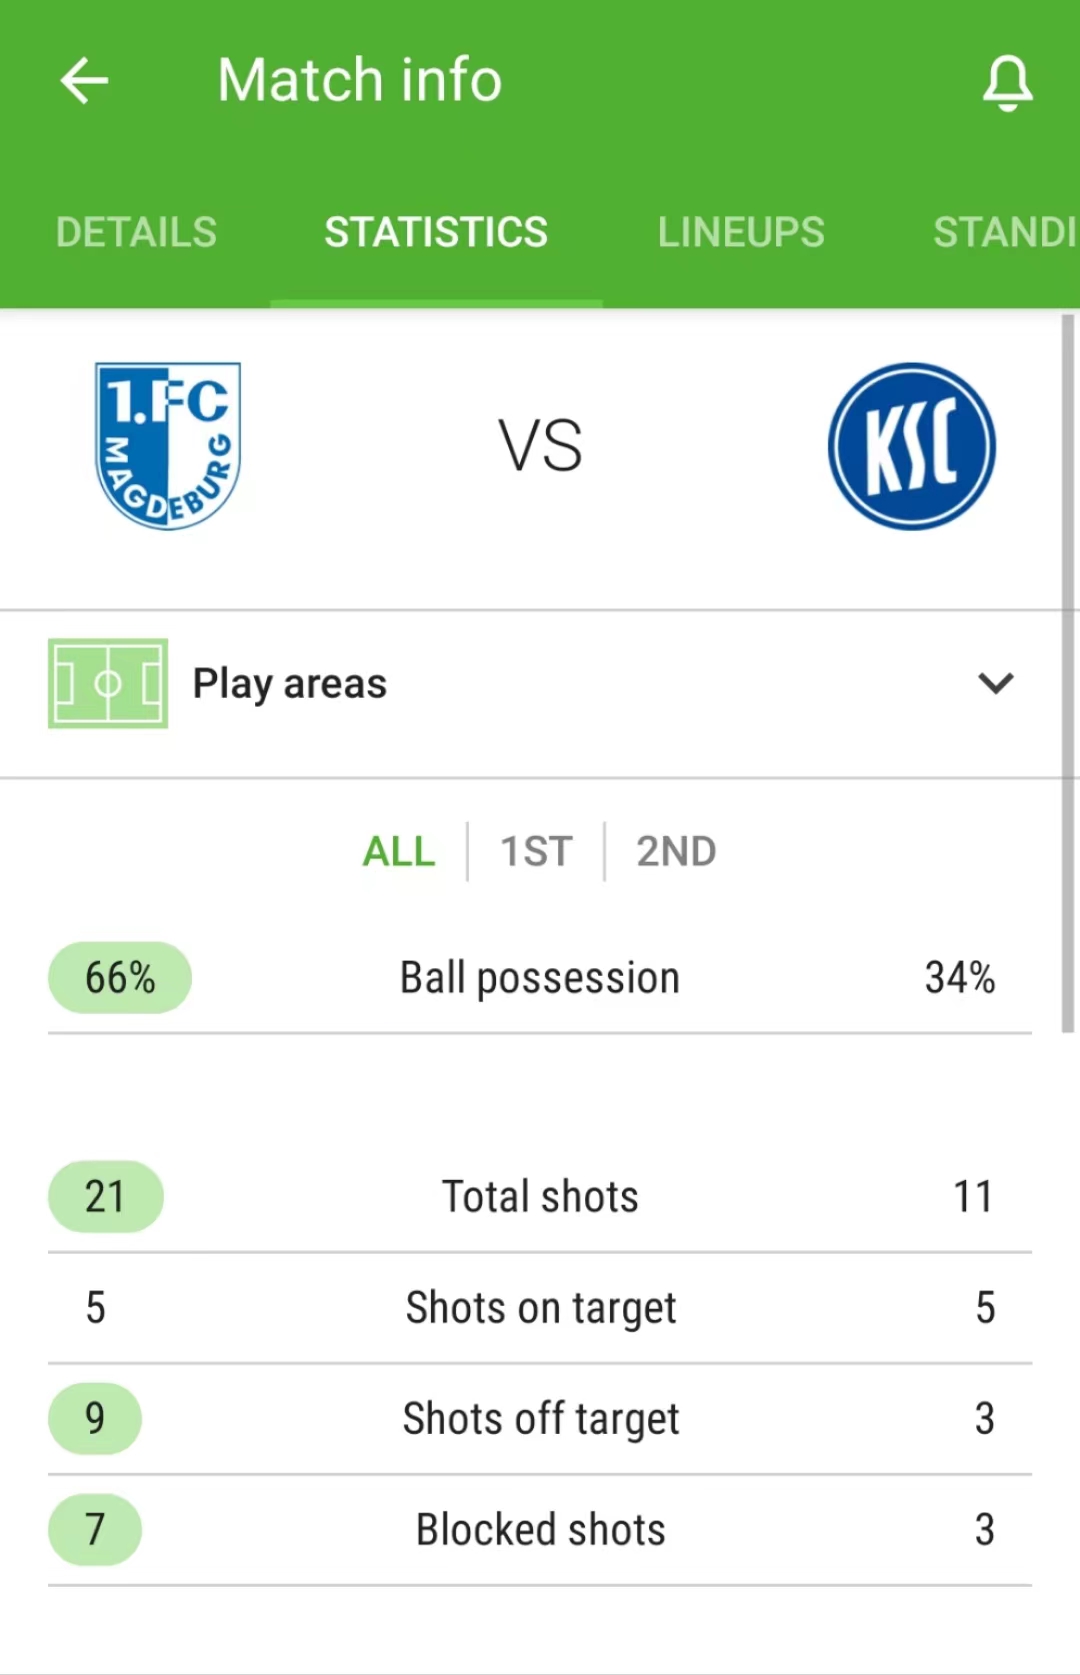Image resolution: width=1080 pixels, height=1675 pixels.
Task: Click the Shots on target row
Action: (540, 1308)
